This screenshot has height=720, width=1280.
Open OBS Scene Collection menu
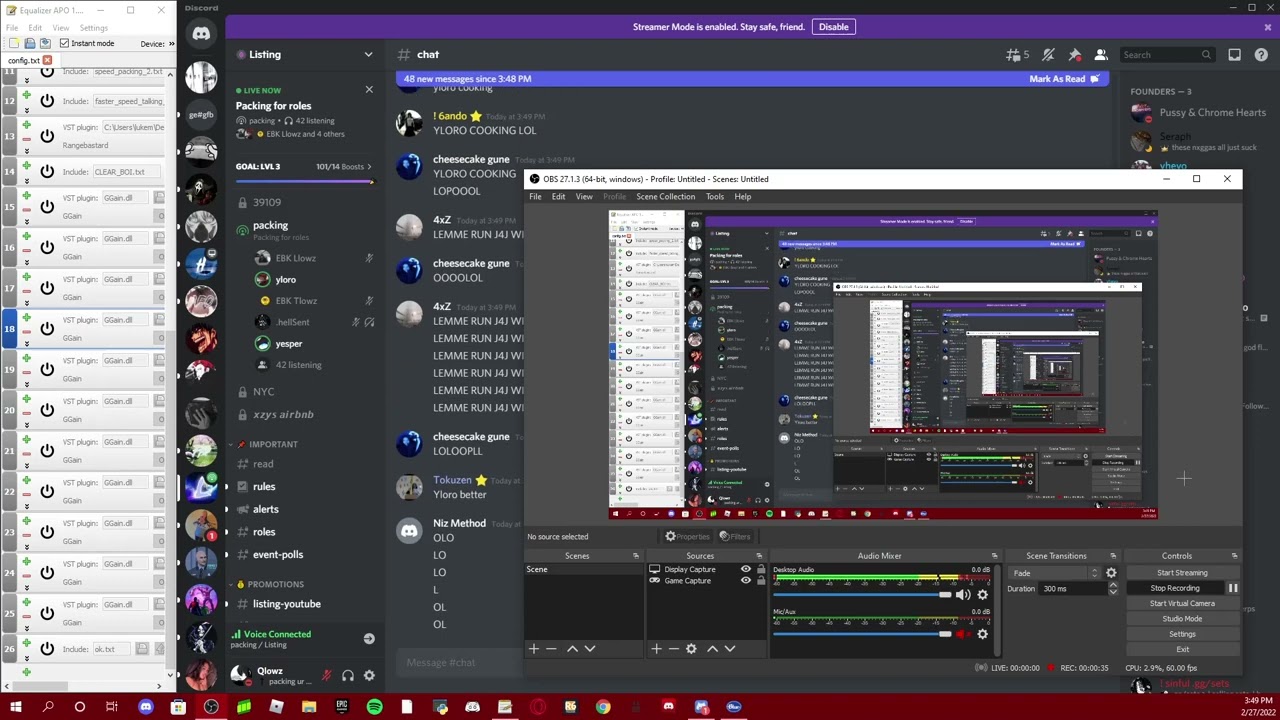tap(665, 196)
